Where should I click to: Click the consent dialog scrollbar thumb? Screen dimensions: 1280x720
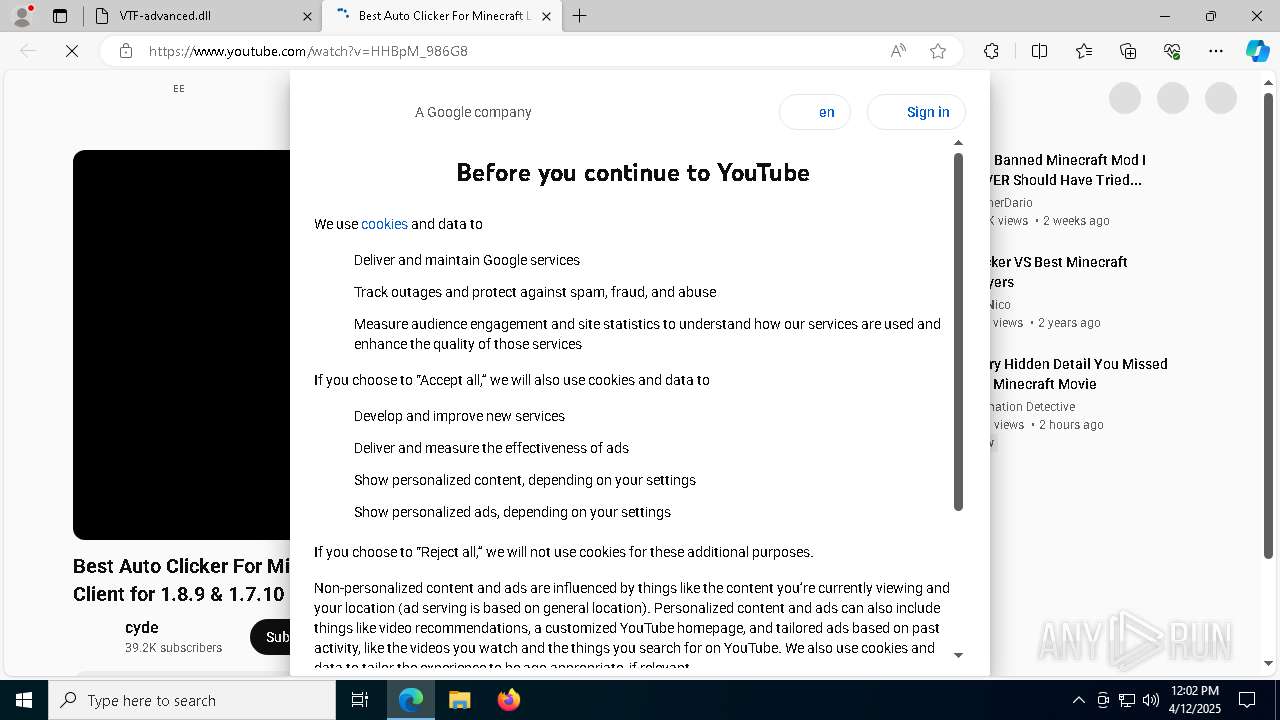(958, 331)
